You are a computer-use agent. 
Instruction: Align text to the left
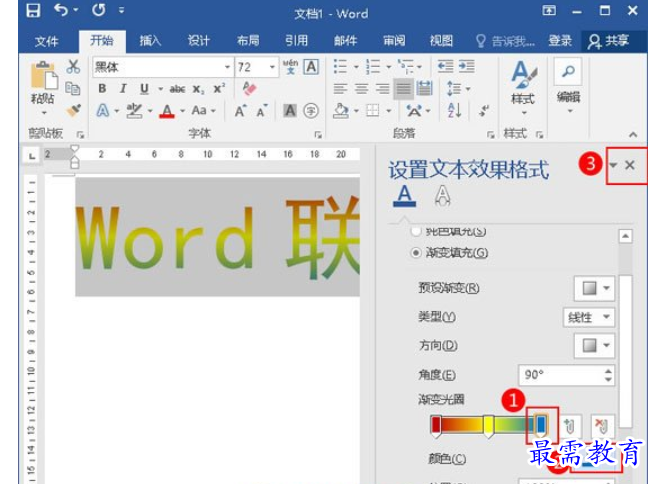(340, 88)
